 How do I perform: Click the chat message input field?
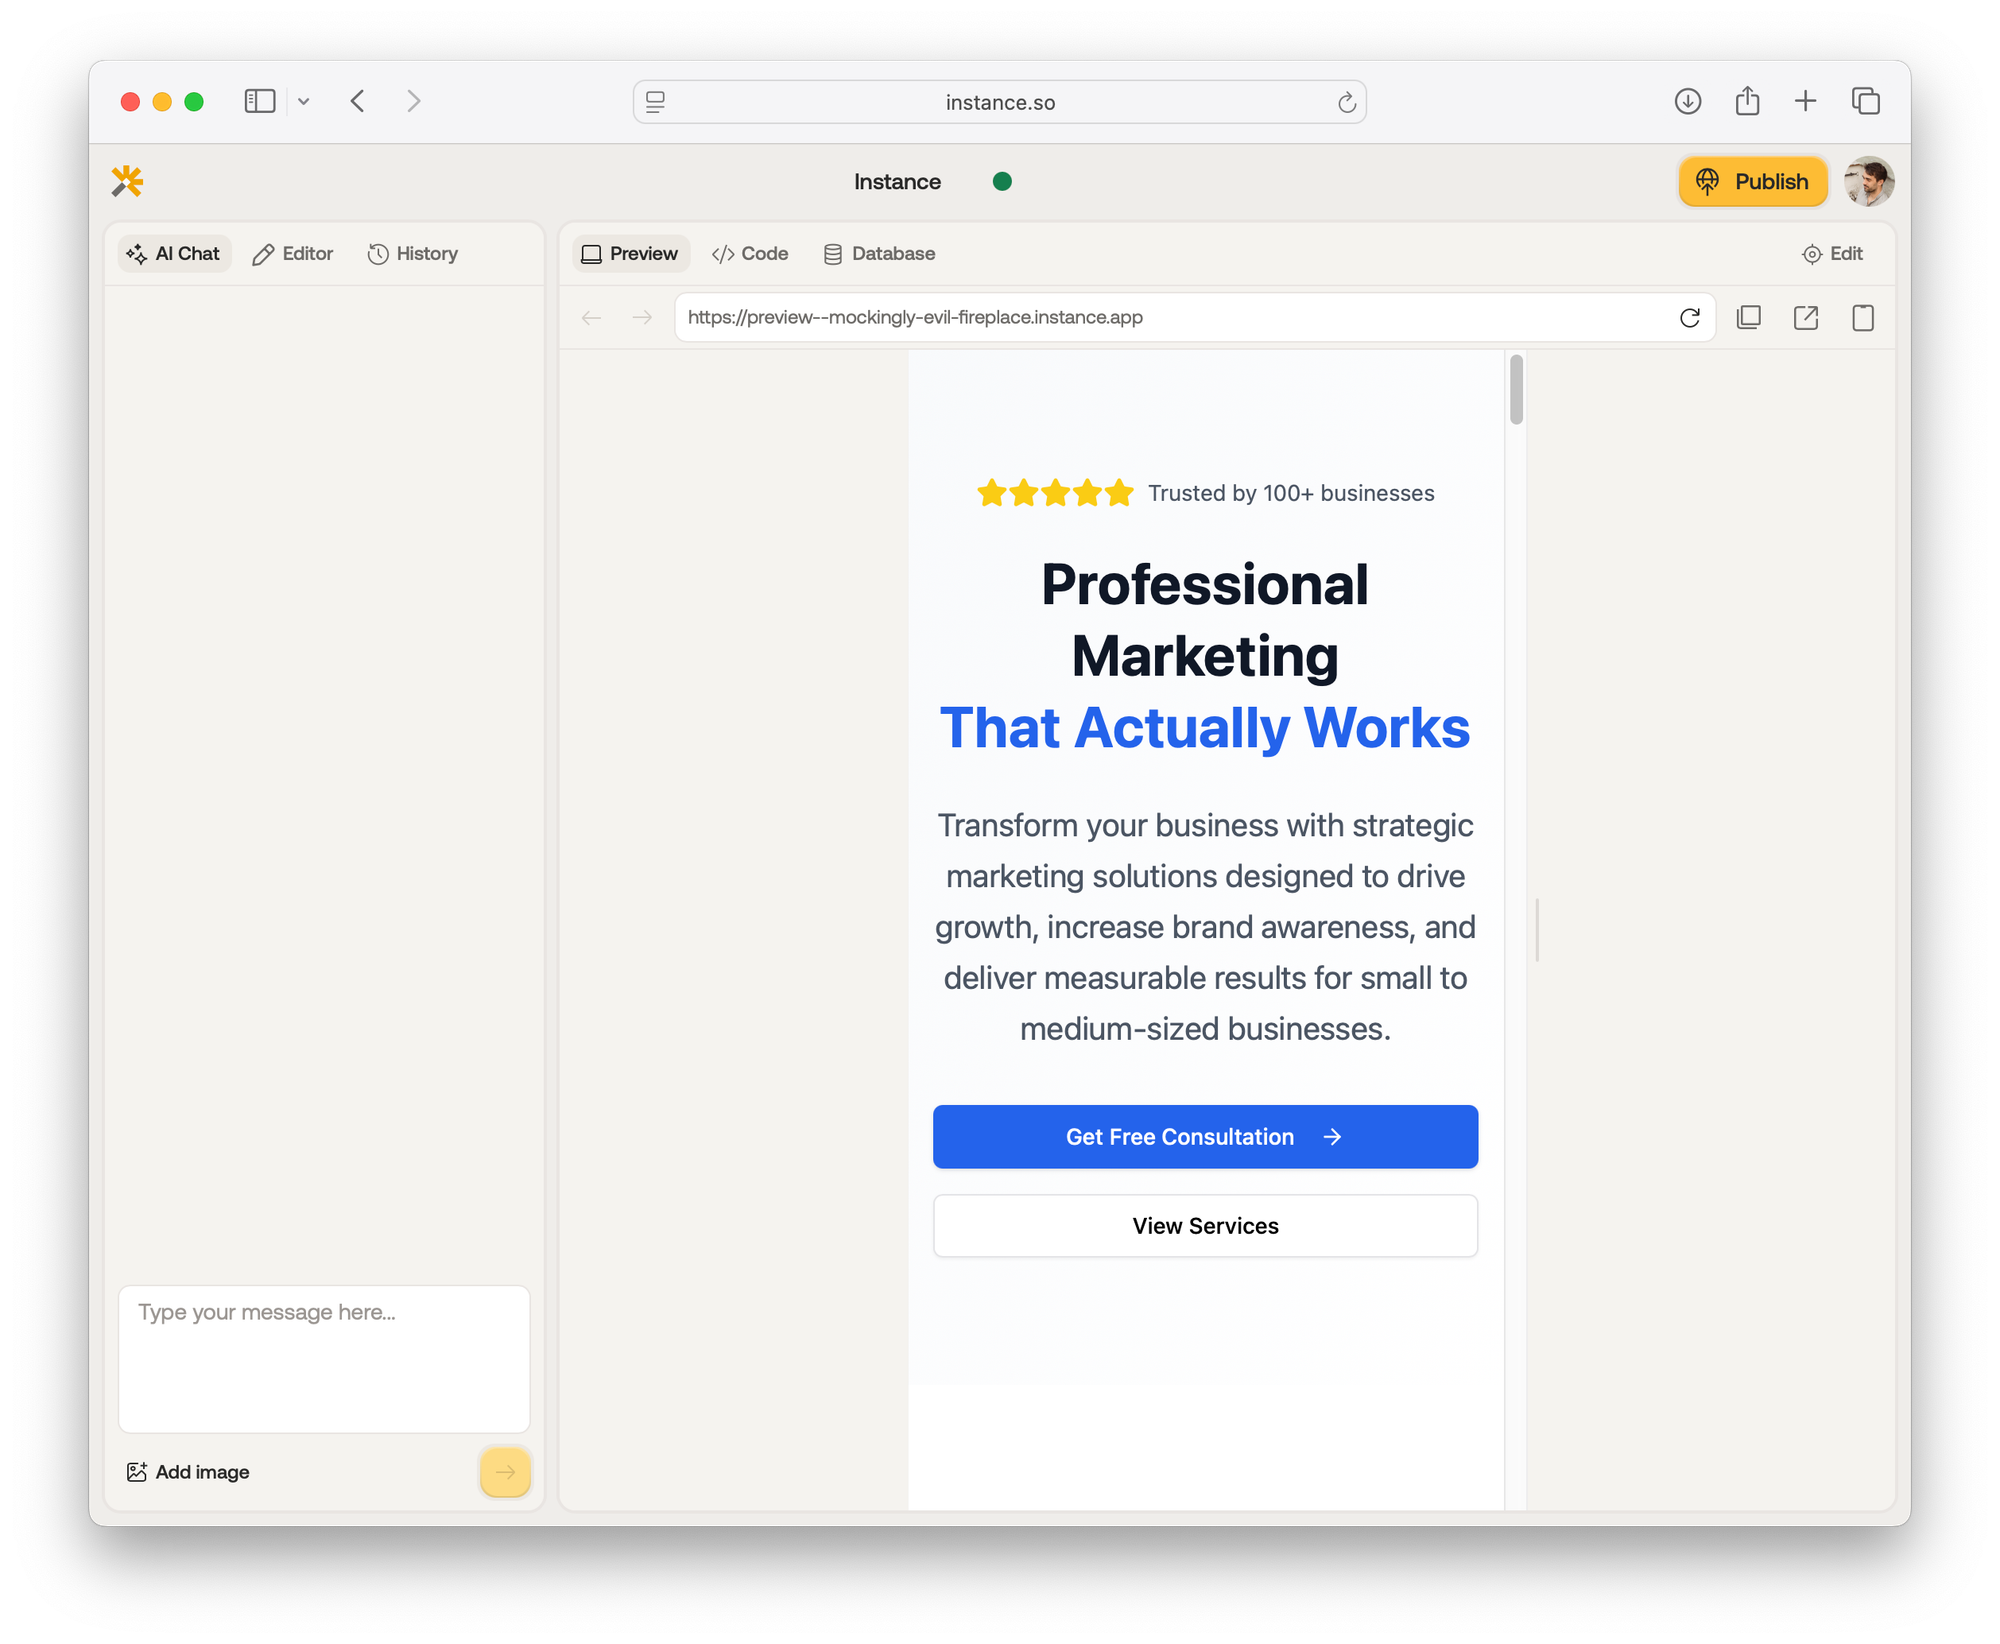tap(324, 1358)
